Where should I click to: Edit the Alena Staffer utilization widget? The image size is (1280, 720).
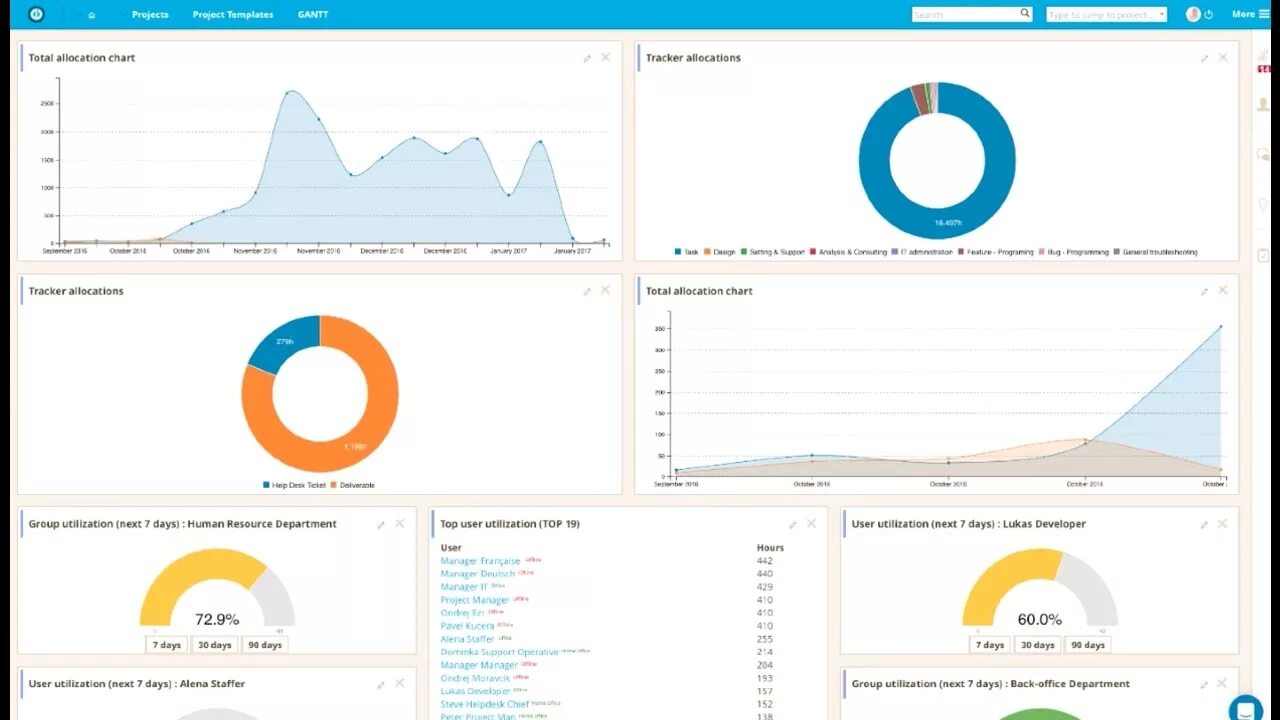pyautogui.click(x=381, y=684)
